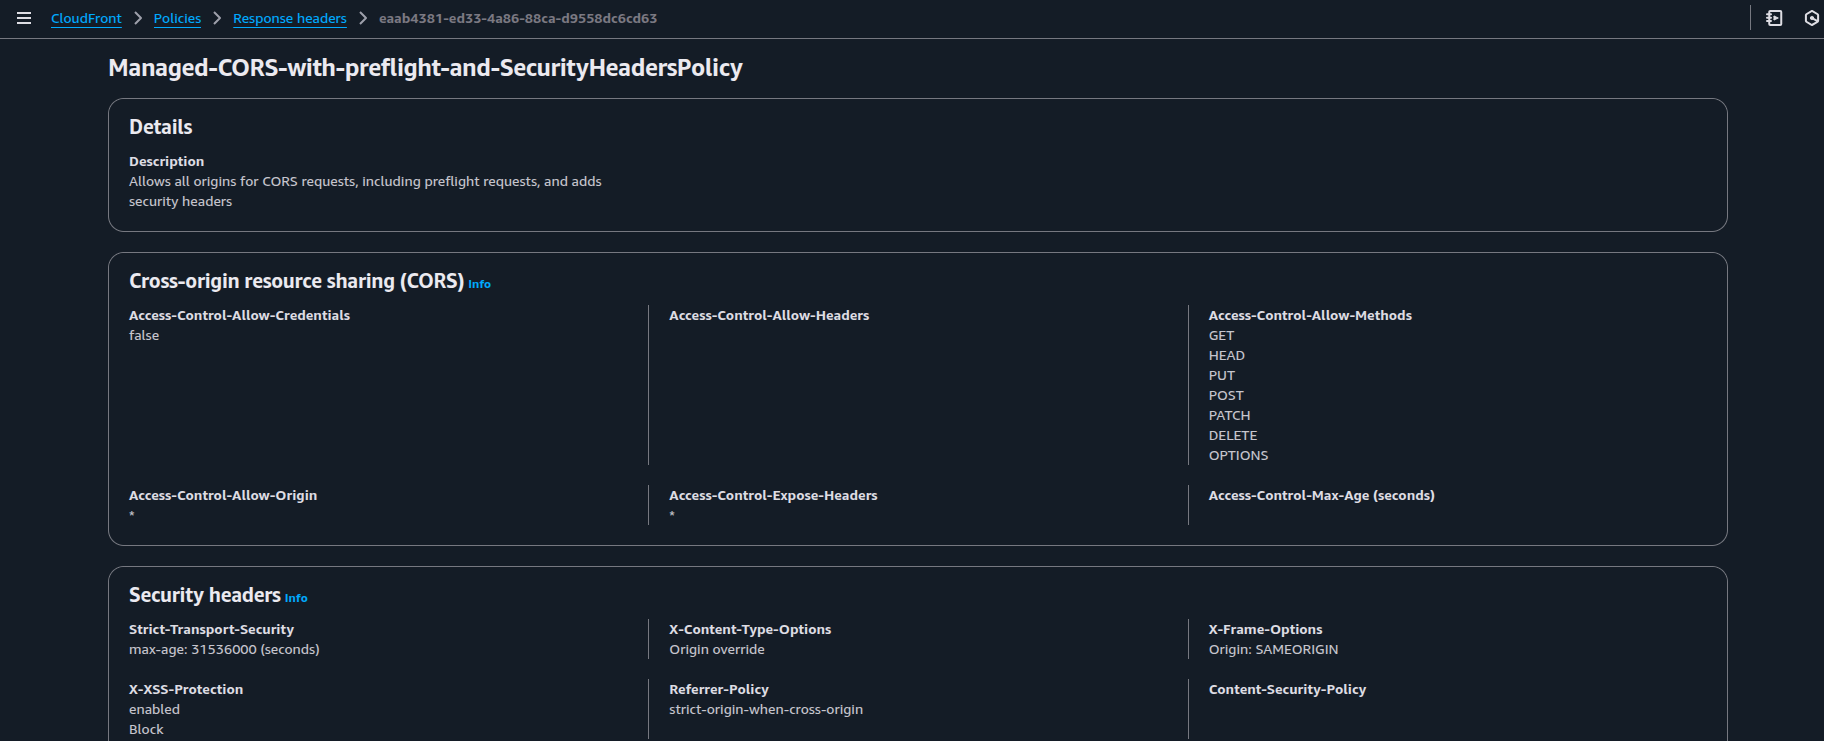This screenshot has width=1824, height=741.
Task: Click the hexagon icon in the top-right corner
Action: 1811,18
